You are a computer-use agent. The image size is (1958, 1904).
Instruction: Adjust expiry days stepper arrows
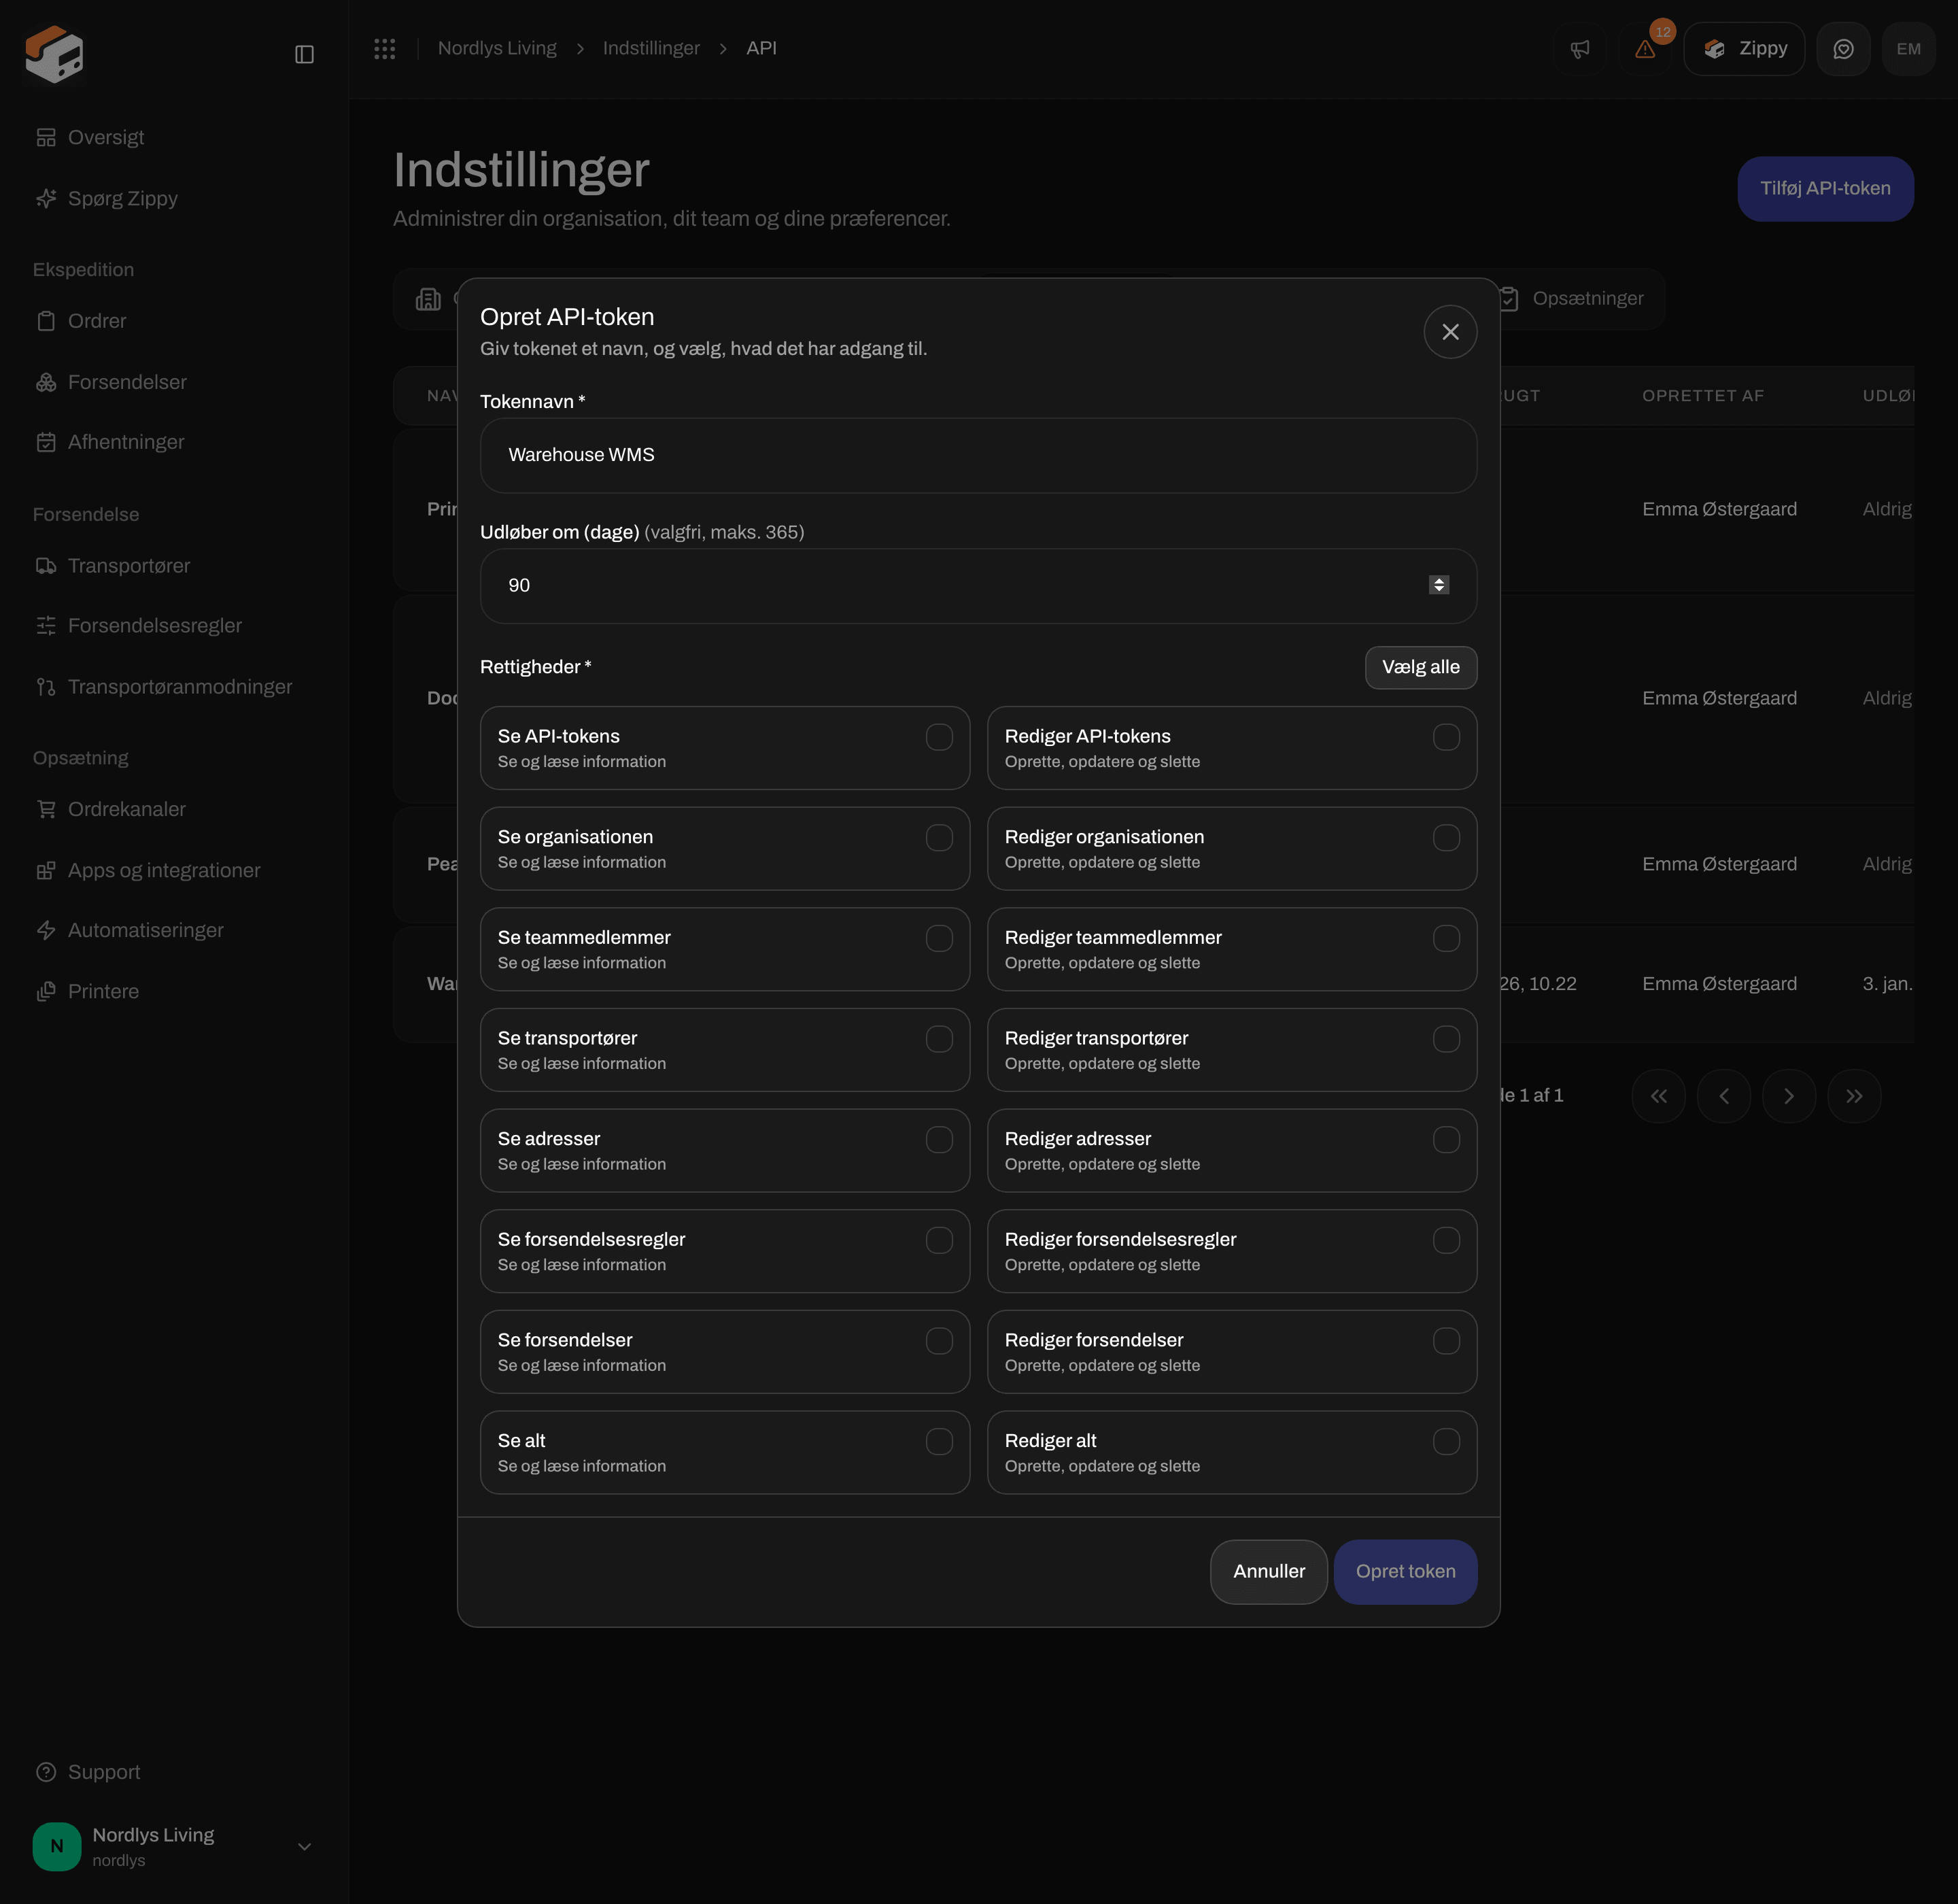tap(1439, 585)
